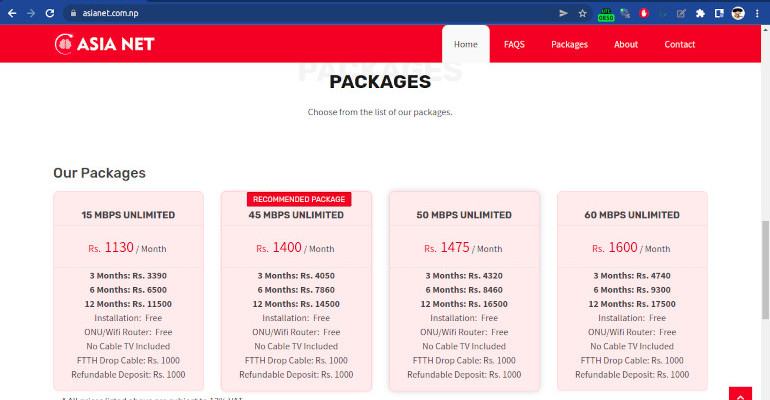This screenshot has width=770, height=400.
Task: Open the Packages nav item
Action: tap(569, 44)
